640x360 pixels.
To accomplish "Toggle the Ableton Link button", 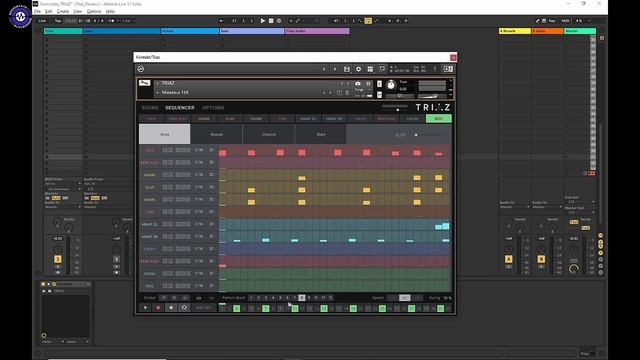I will 42,20.
